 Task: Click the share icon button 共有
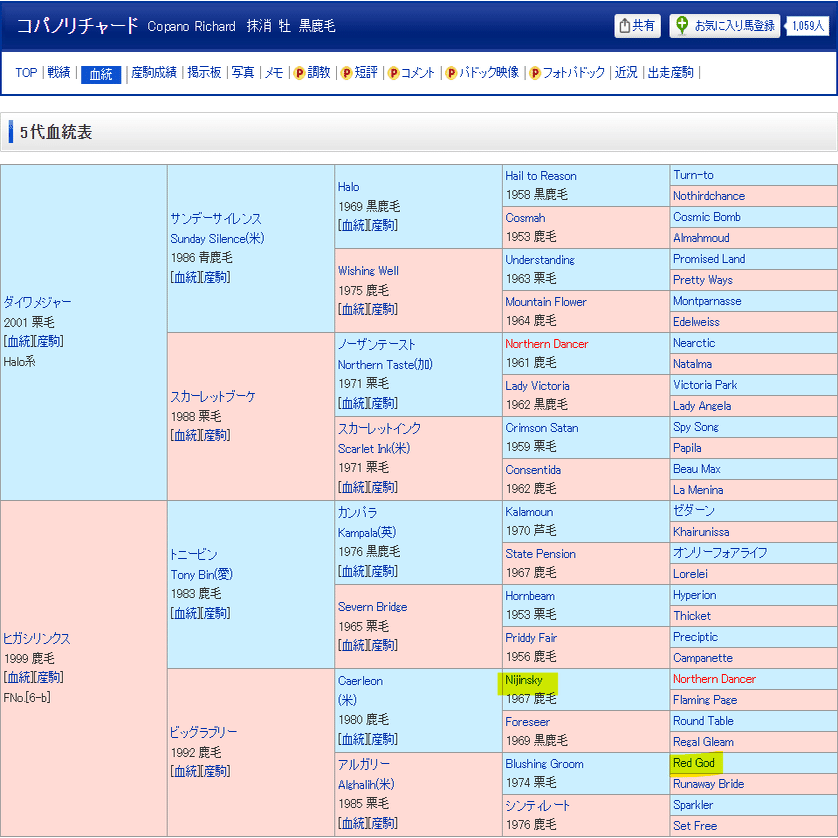[637, 26]
